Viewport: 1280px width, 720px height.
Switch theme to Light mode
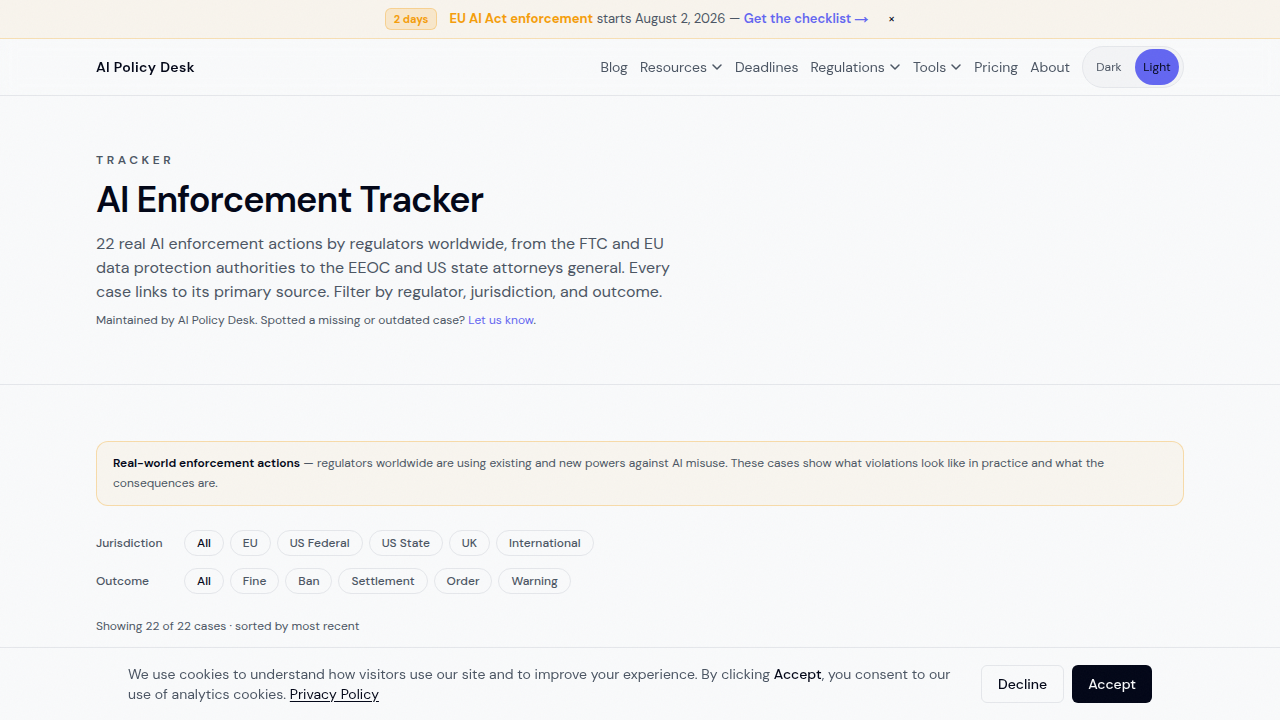[1157, 67]
